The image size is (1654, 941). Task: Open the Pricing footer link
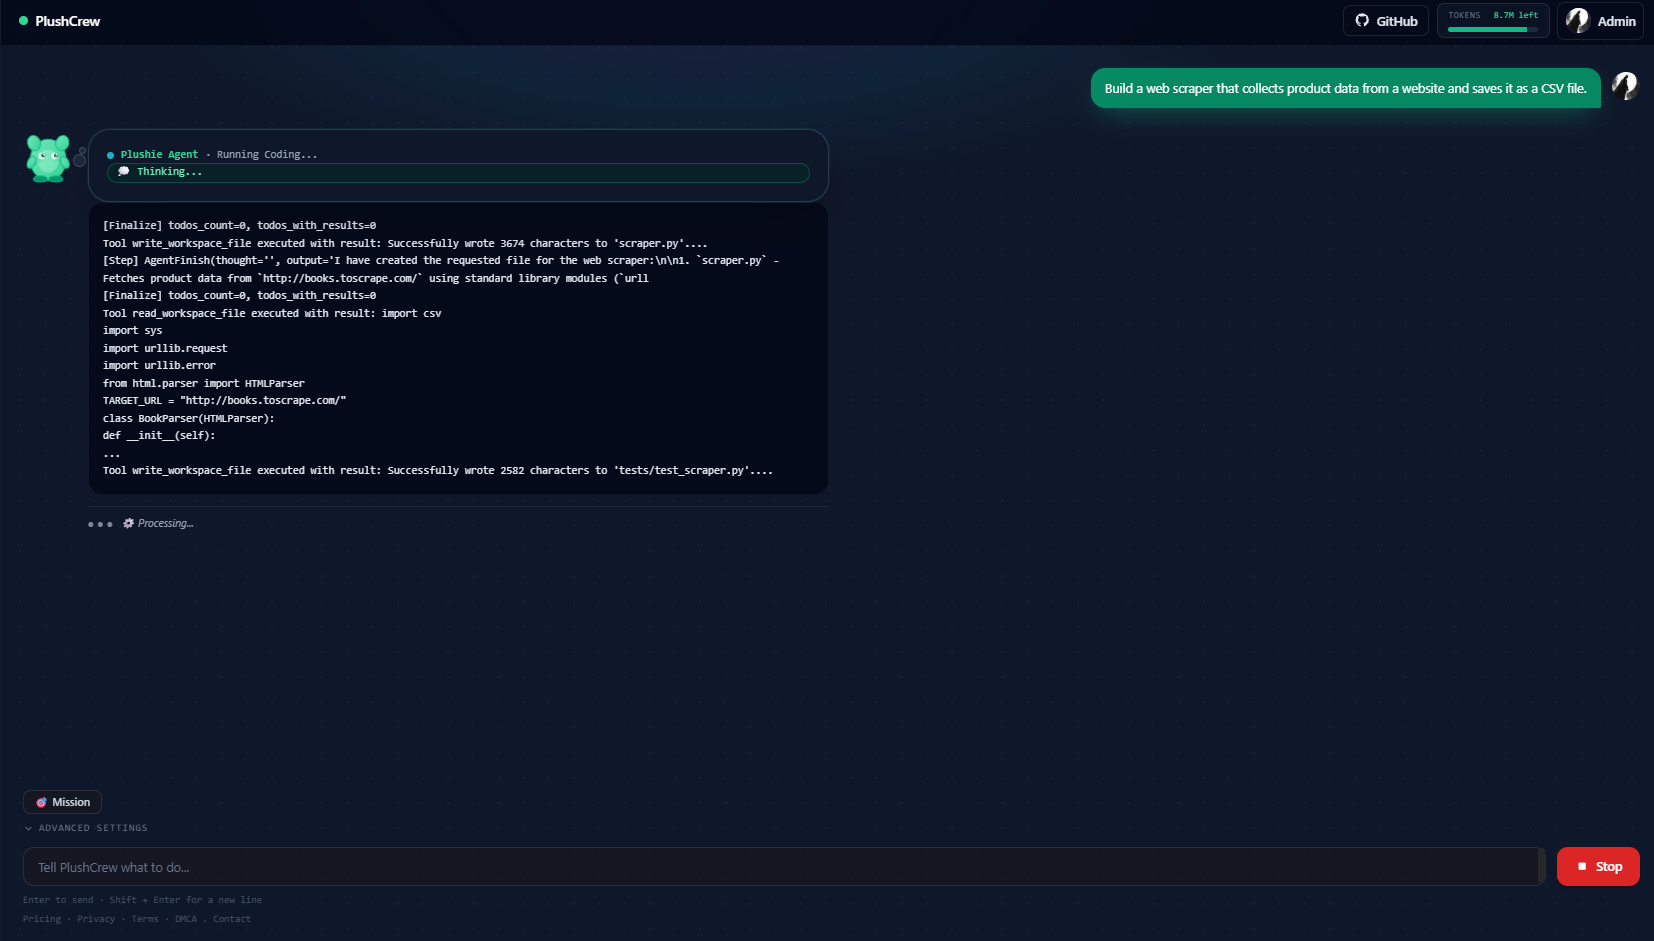click(x=42, y=919)
